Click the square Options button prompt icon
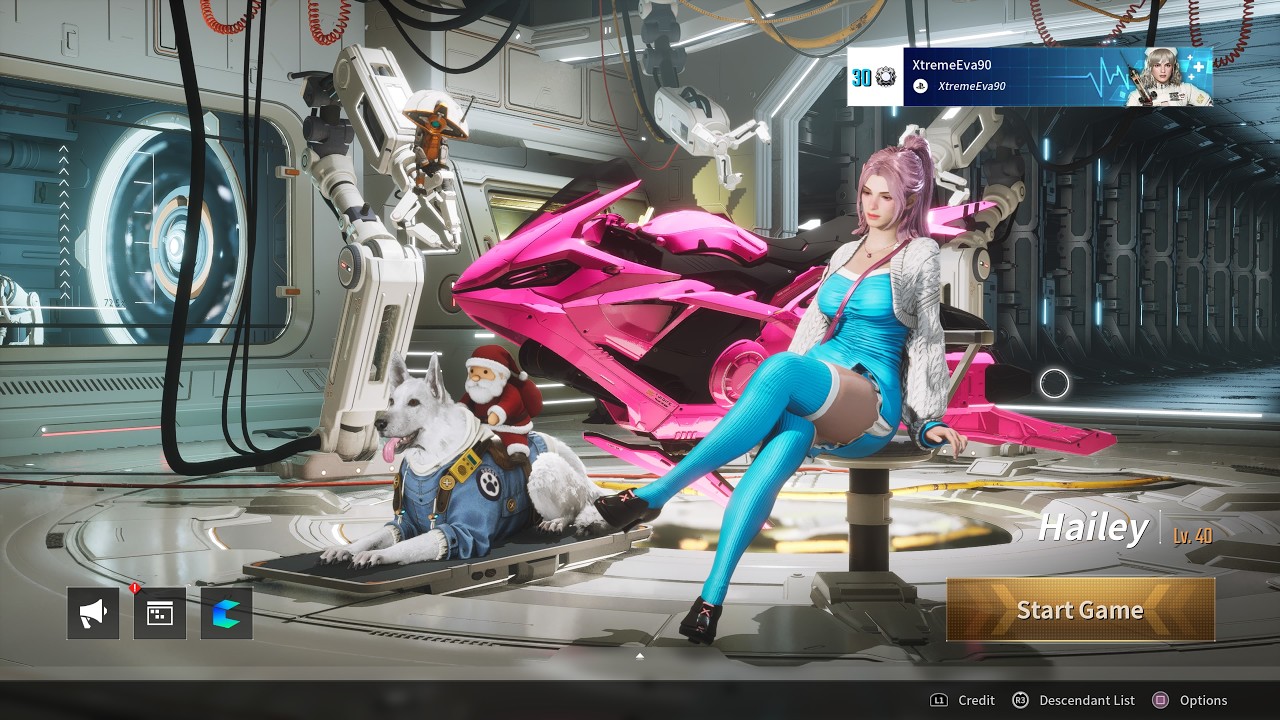This screenshot has height=720, width=1280. [1160, 700]
